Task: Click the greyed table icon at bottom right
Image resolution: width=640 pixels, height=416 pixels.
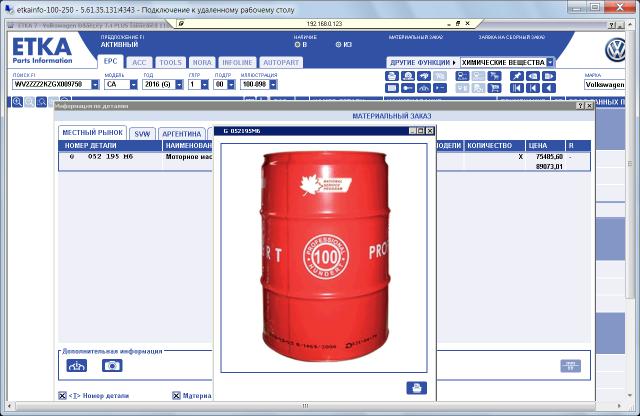Action: click(x=571, y=366)
